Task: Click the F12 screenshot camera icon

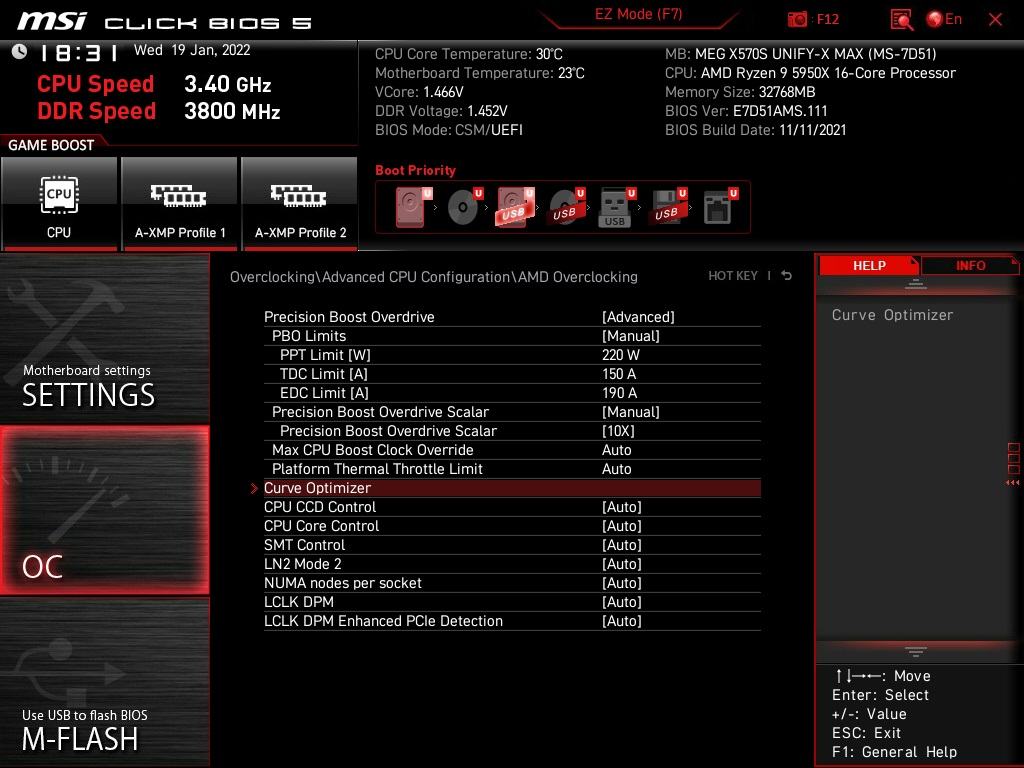Action: coord(797,19)
